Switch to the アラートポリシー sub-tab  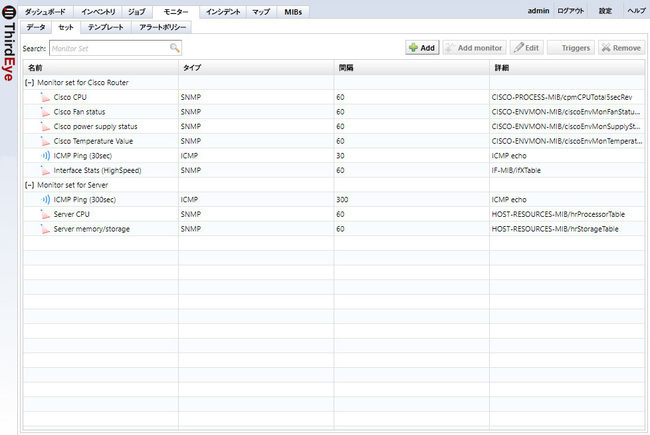(x=162, y=27)
